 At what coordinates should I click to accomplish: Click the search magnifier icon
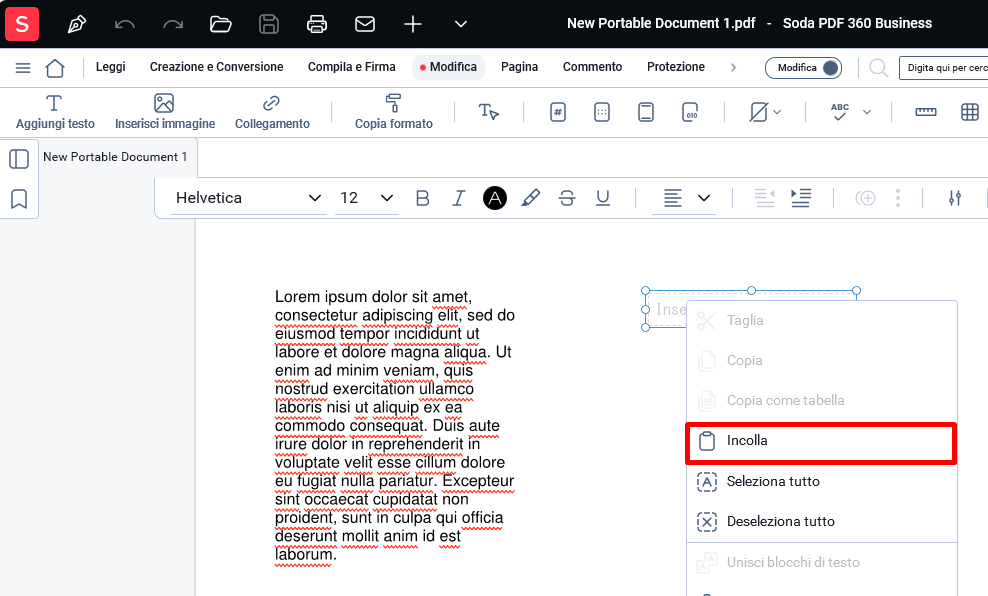click(x=878, y=67)
